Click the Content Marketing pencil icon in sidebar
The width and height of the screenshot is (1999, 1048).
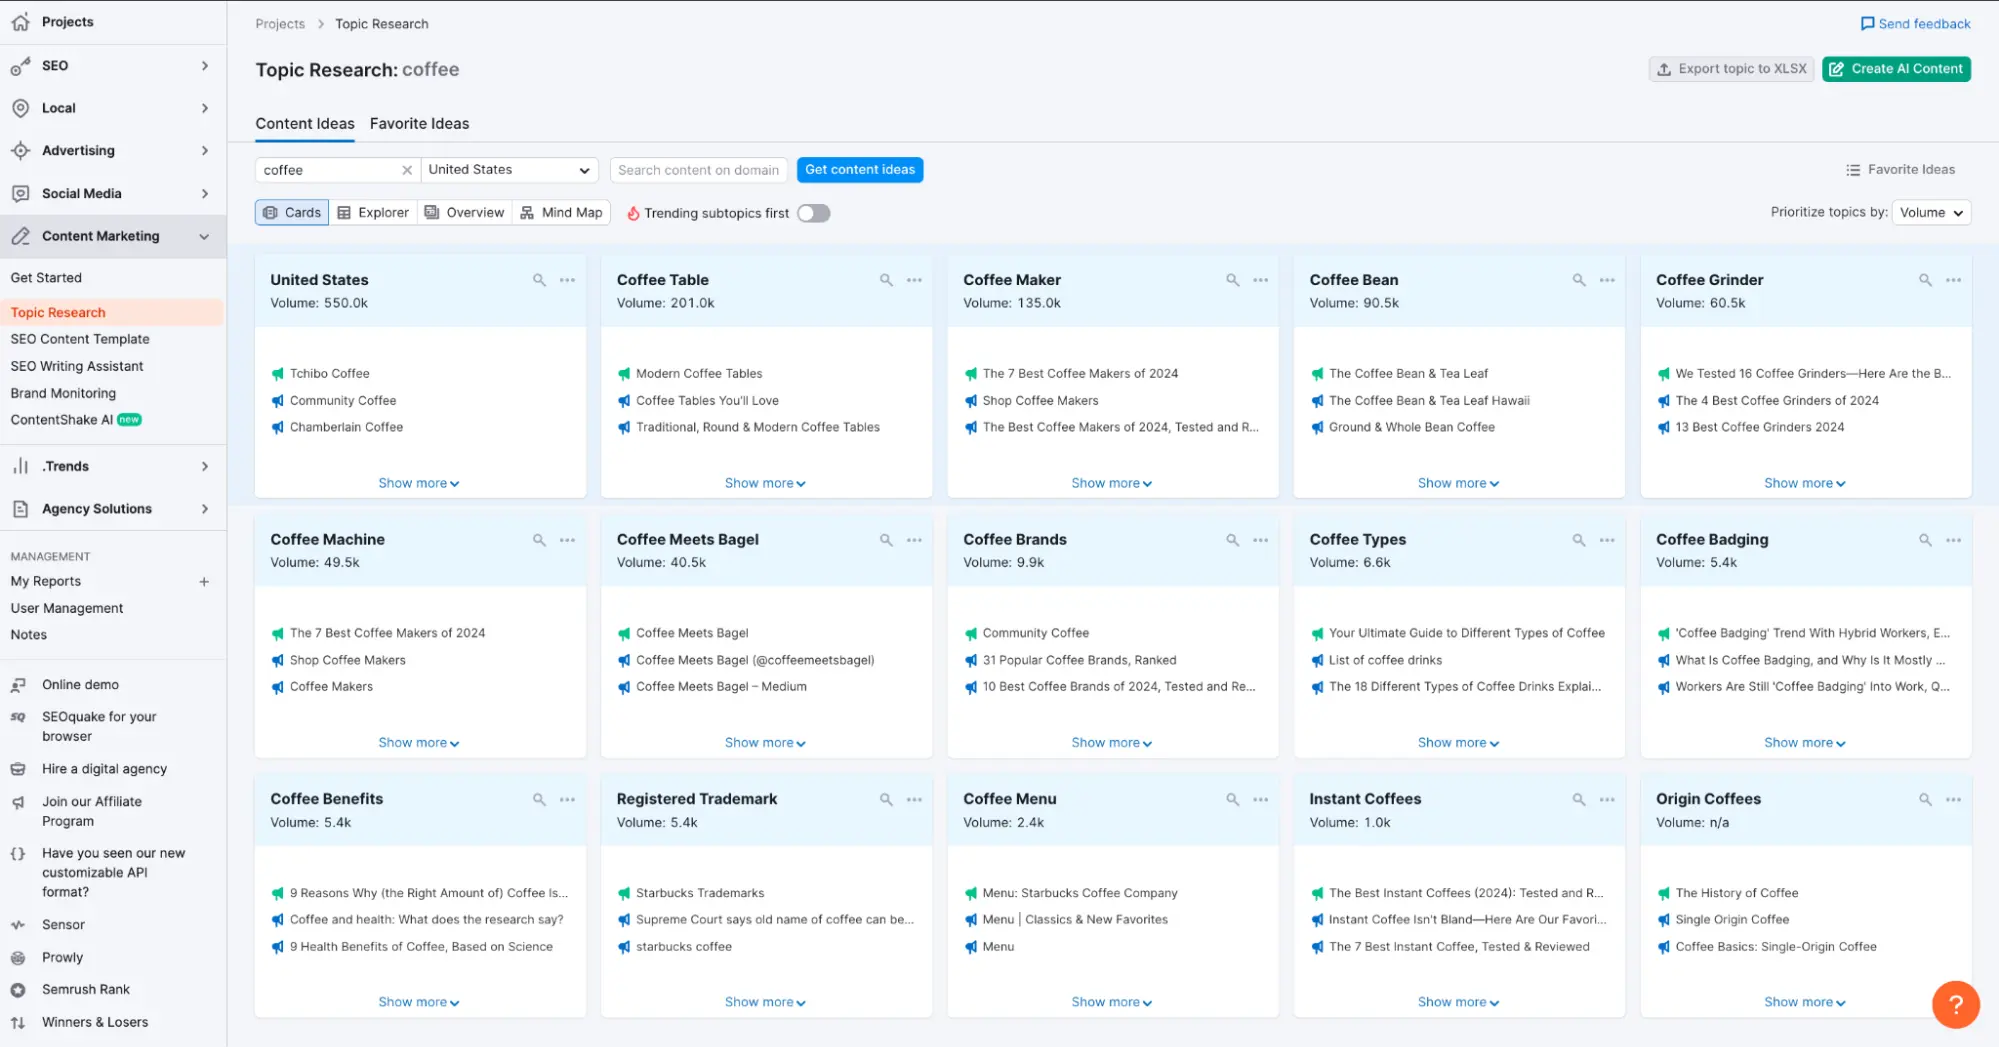(x=19, y=236)
